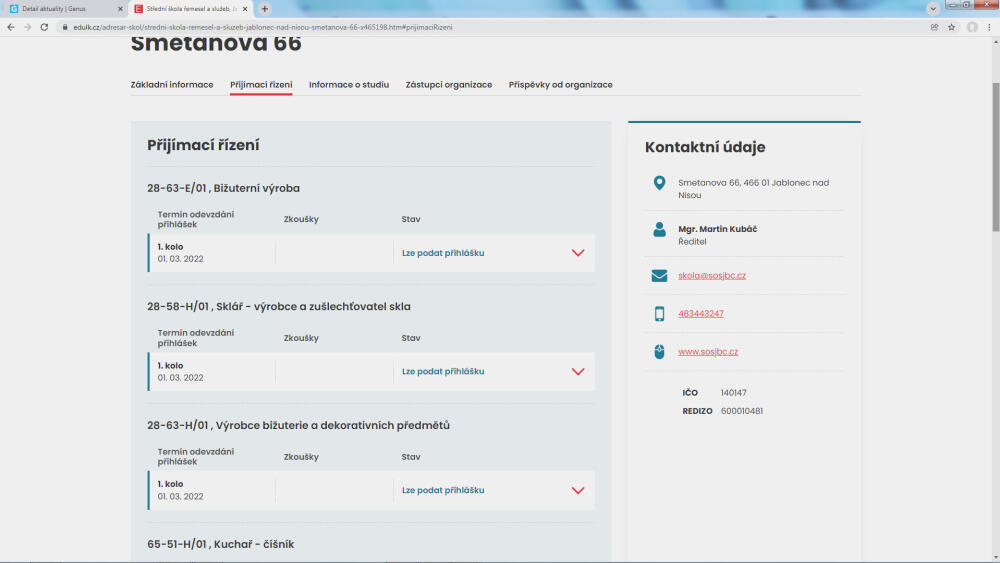Go to the Informace o studiu tab
Viewport: 1000px width, 563px height.
[x=349, y=85]
